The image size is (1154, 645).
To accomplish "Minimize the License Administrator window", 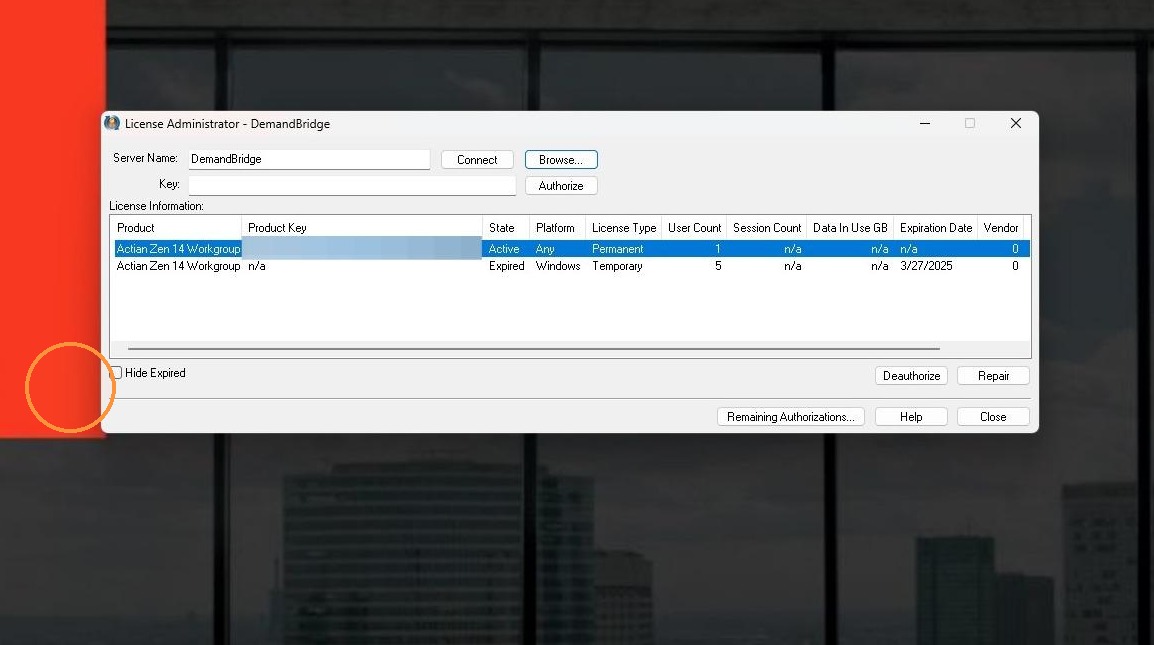I will click(925, 124).
